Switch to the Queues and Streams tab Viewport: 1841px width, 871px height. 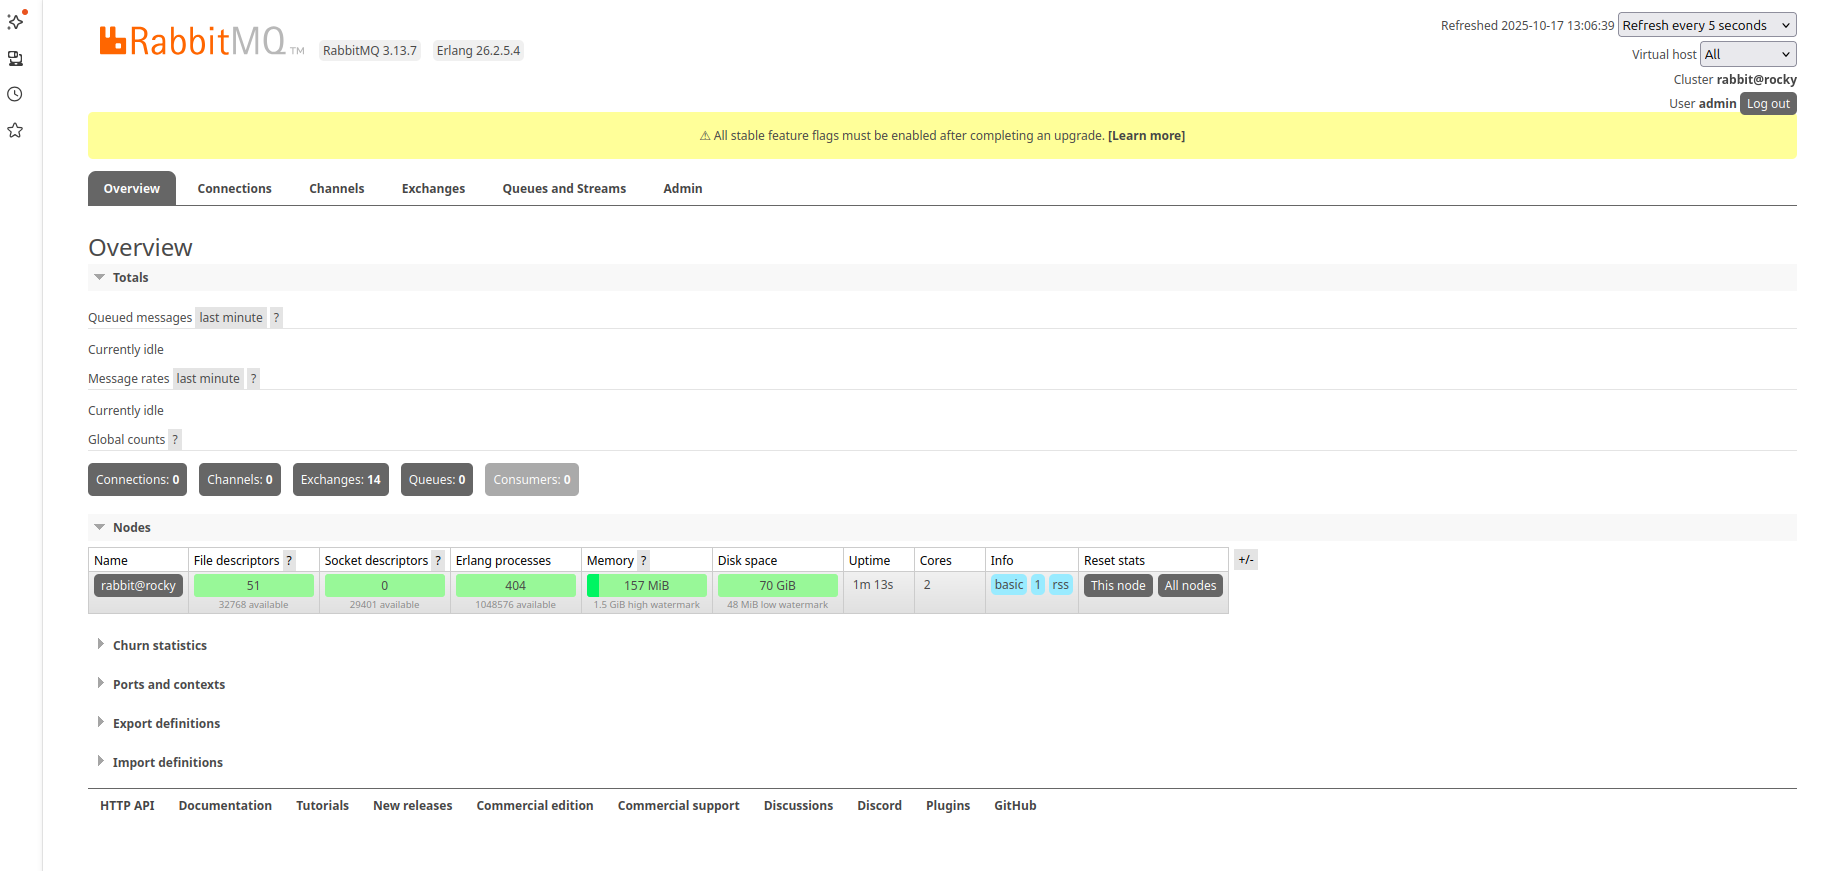pos(564,189)
